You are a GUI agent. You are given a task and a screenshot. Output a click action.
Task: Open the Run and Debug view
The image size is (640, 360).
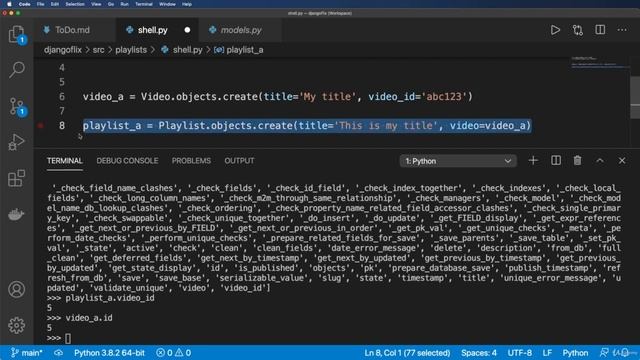point(16,142)
